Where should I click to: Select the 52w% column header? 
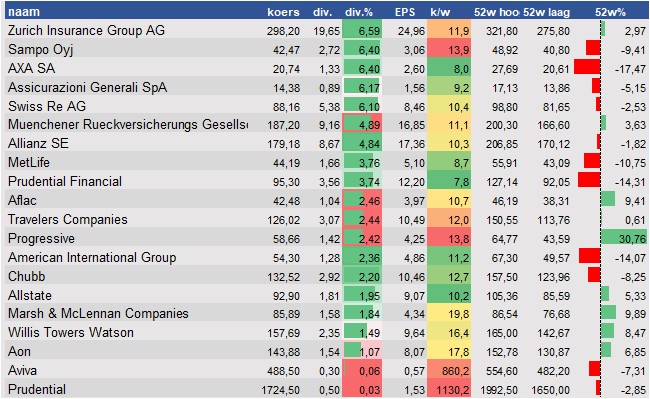tap(610, 12)
